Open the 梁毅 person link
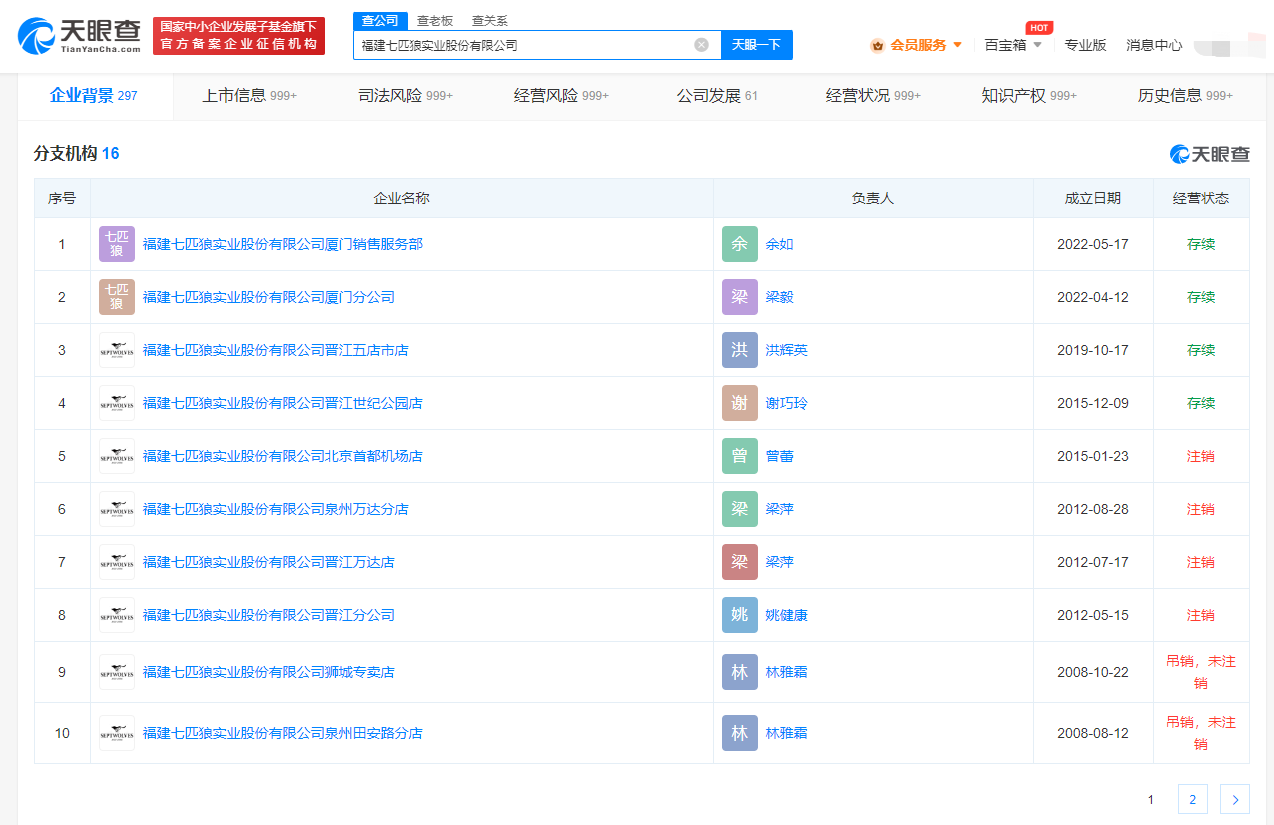 pos(780,297)
